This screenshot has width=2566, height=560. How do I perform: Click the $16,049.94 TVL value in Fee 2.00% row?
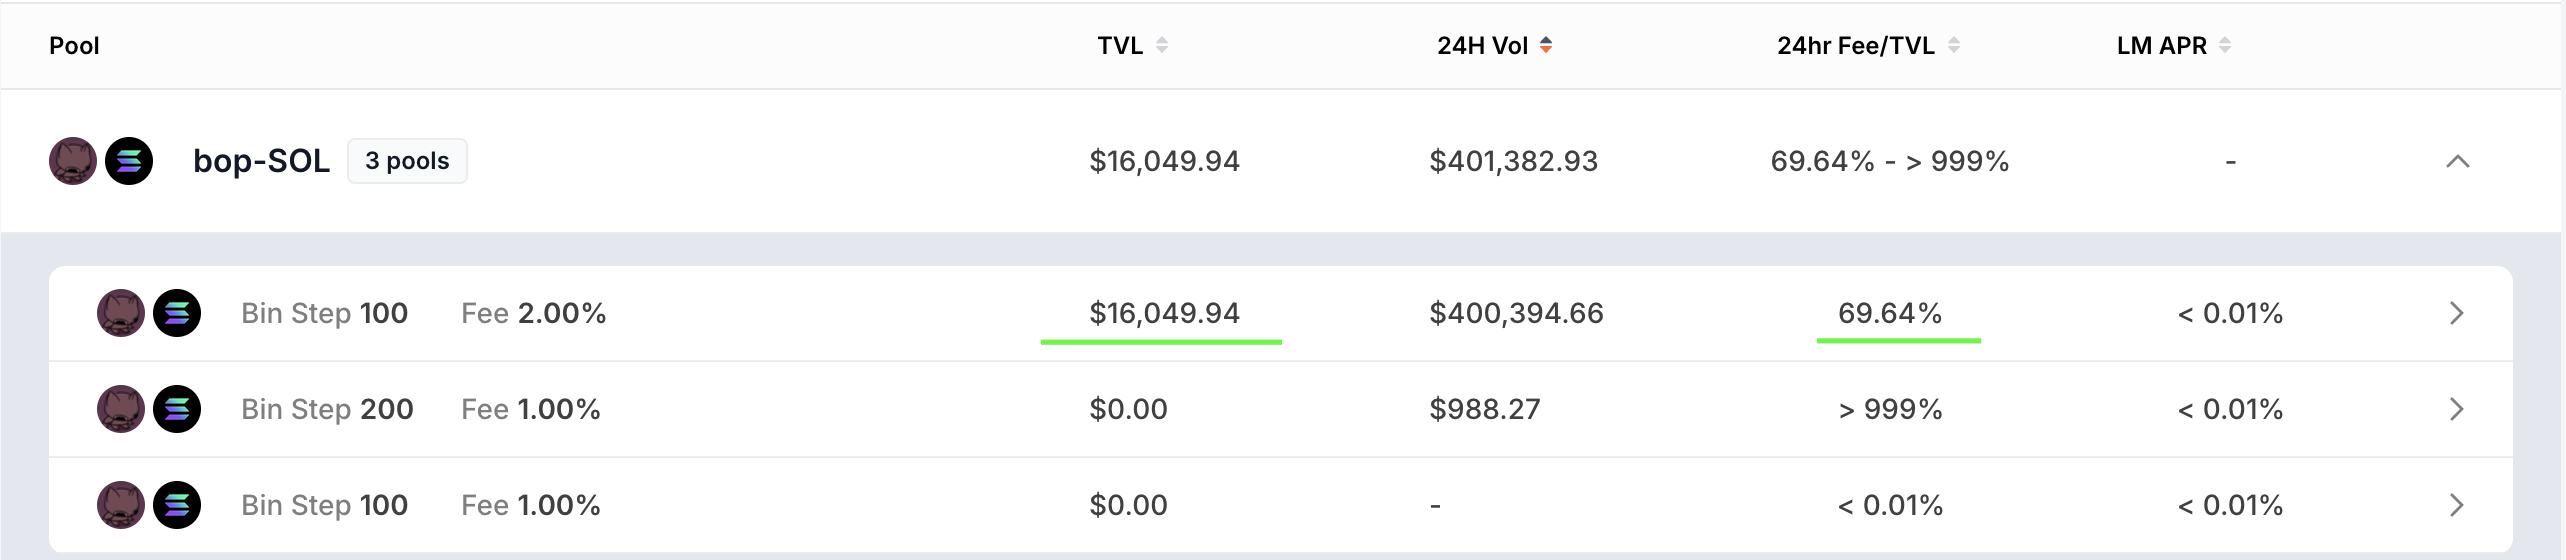1164,313
